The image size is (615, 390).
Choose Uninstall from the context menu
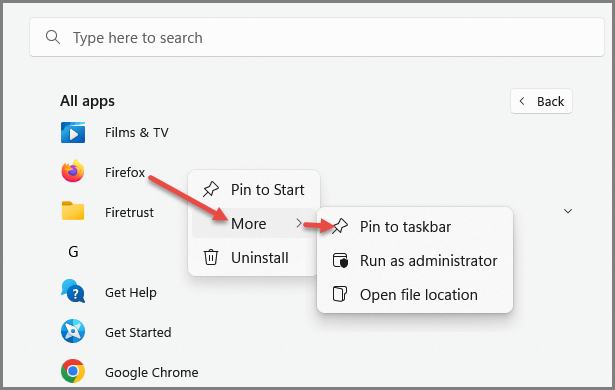coord(254,258)
